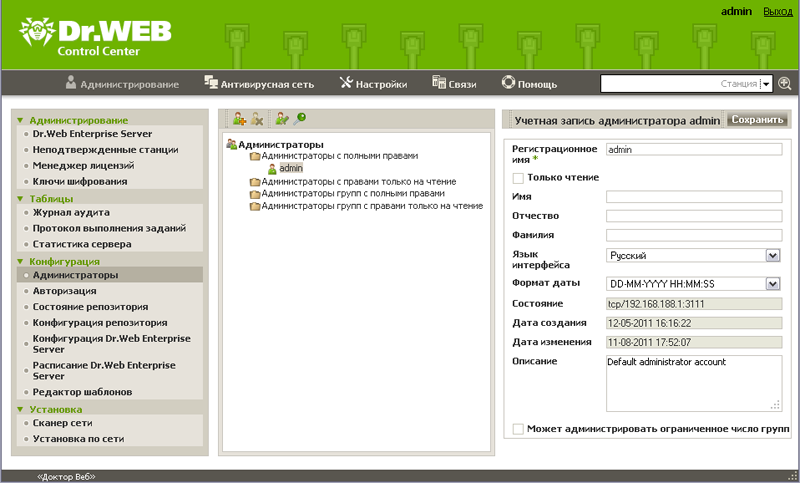Open the Станция search type dropdown arrow
Viewport: 800px width, 483px height.
point(766,84)
